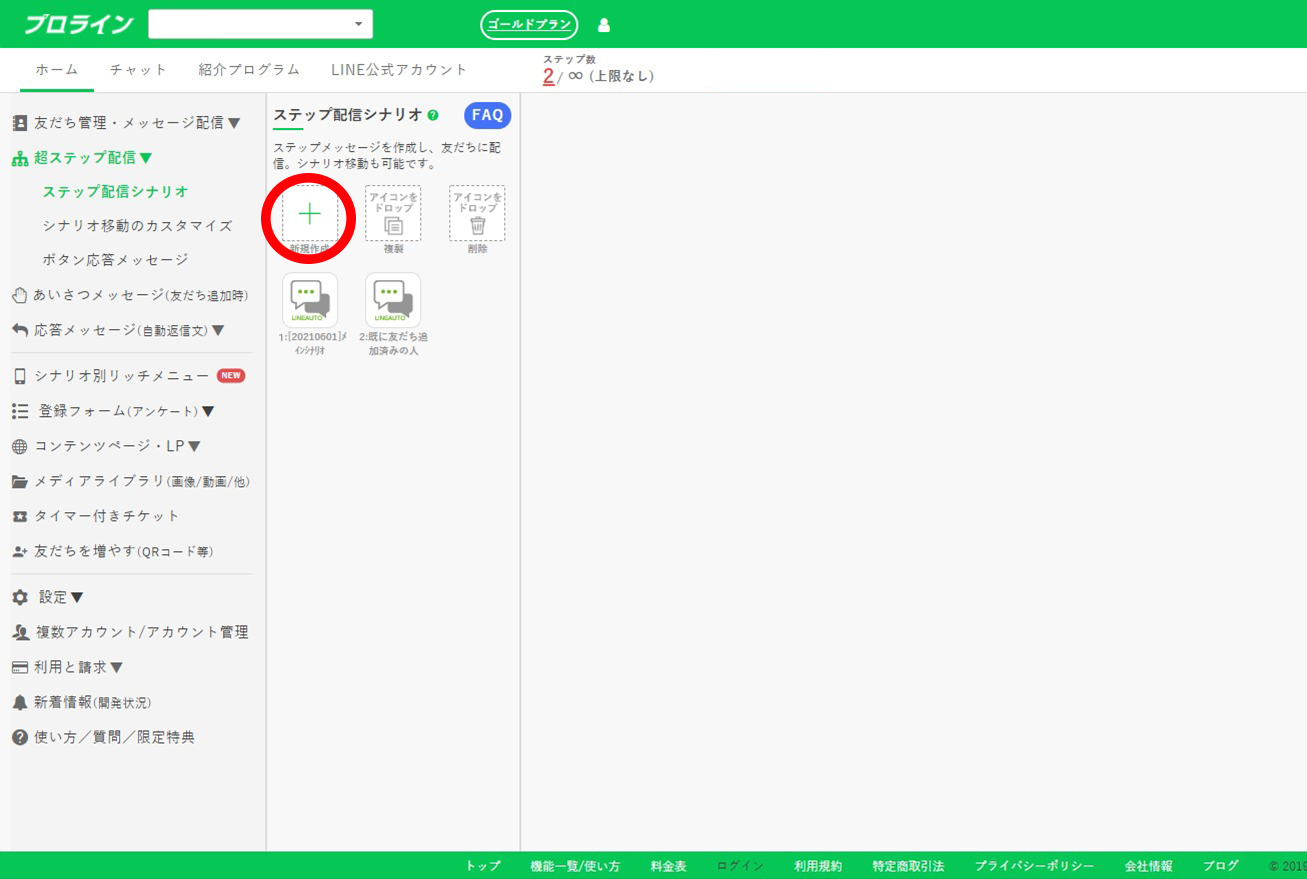Screen dimensions: 1307x879
Task: Click the hand icon beside あいさつメッセージ
Action: click(x=20, y=295)
